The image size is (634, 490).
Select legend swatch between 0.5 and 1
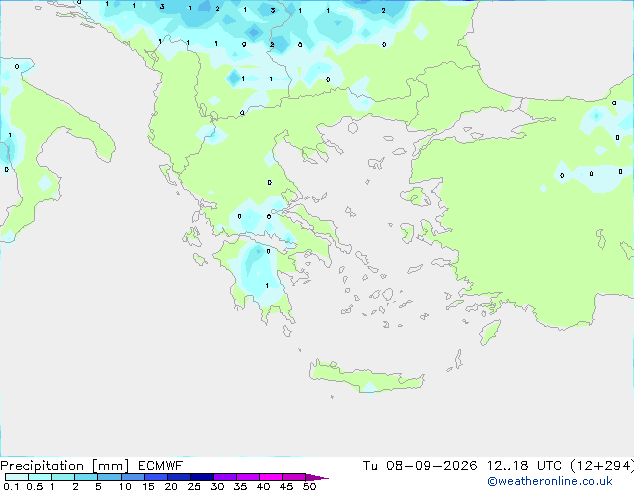[40, 477]
